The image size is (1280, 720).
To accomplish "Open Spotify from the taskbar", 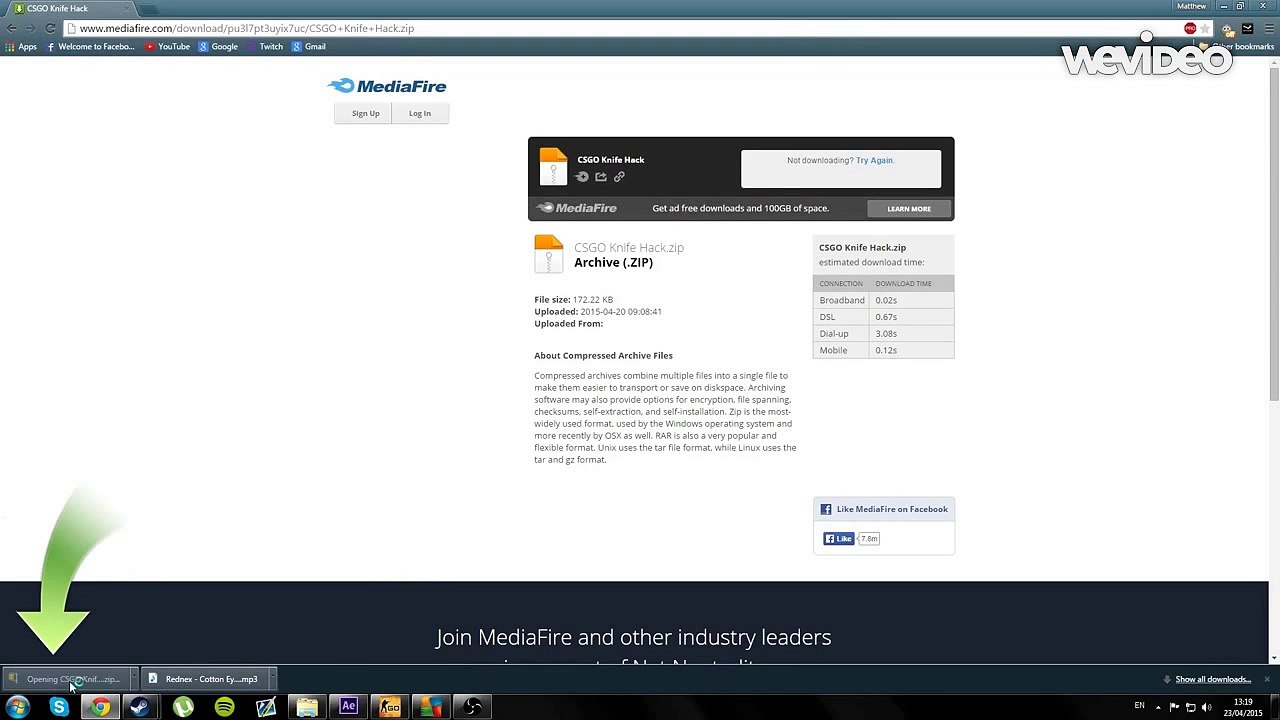I will 224,707.
